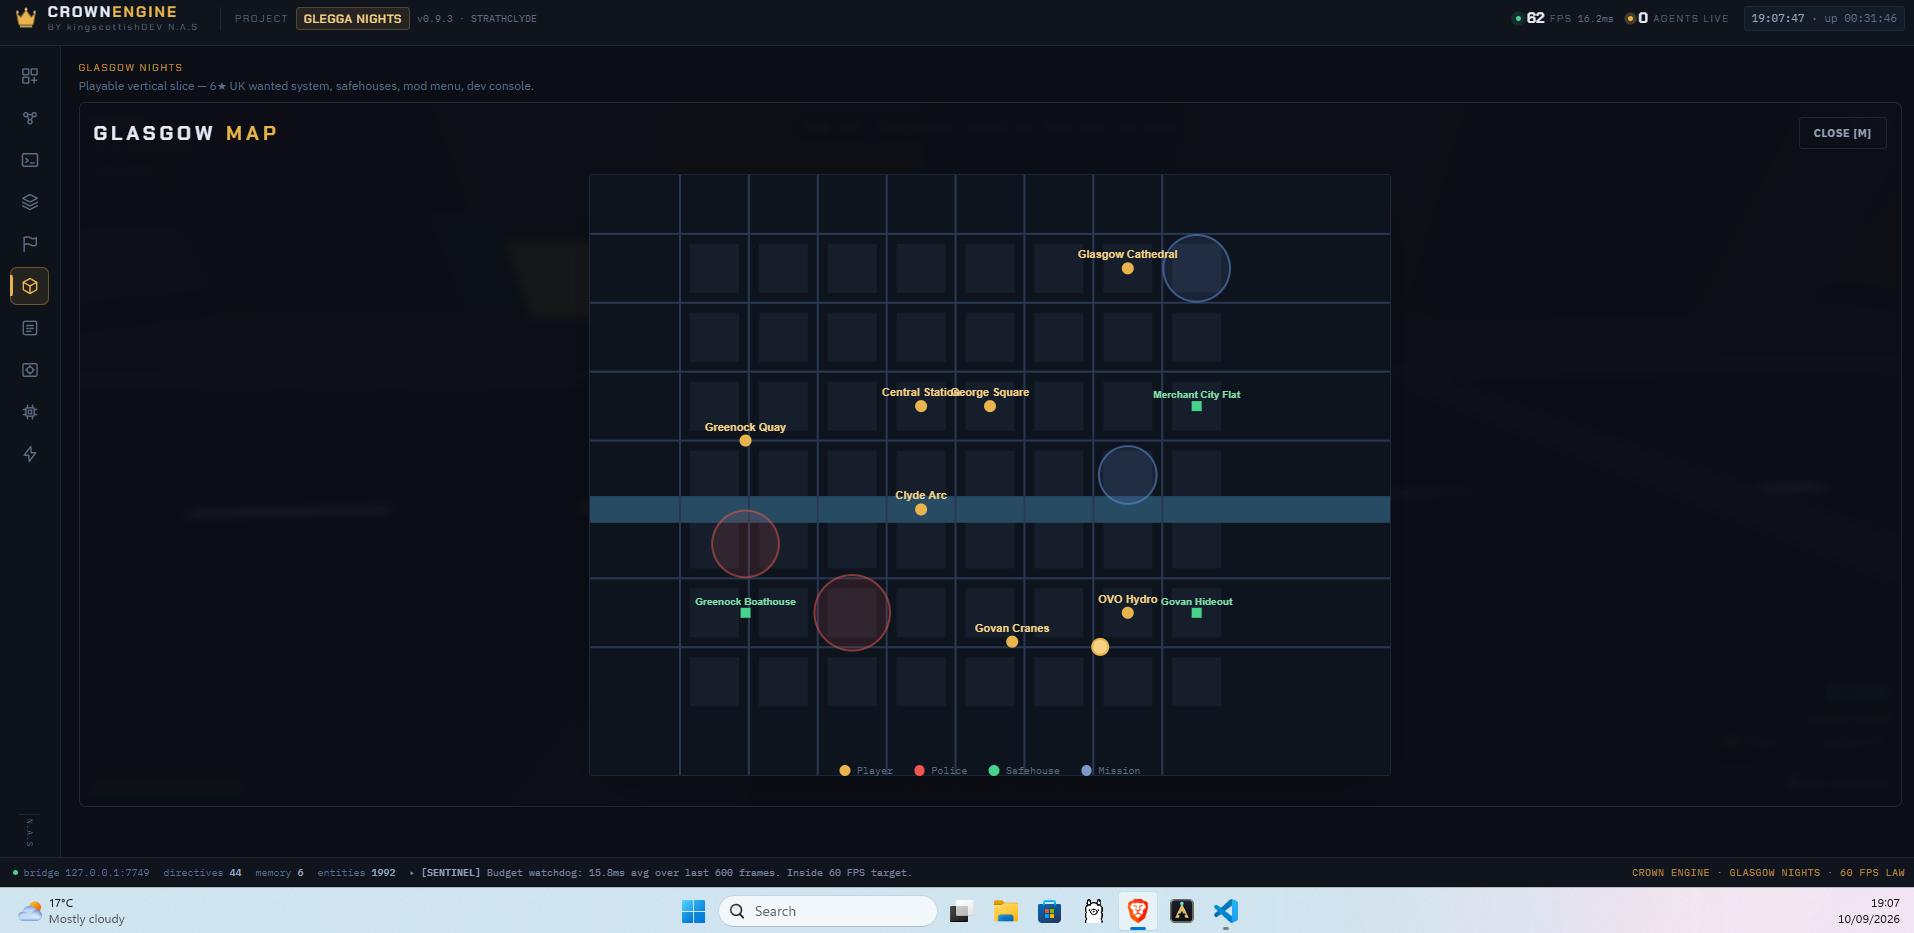Open the document notes sidebar icon
The image size is (1914, 933).
(30, 328)
